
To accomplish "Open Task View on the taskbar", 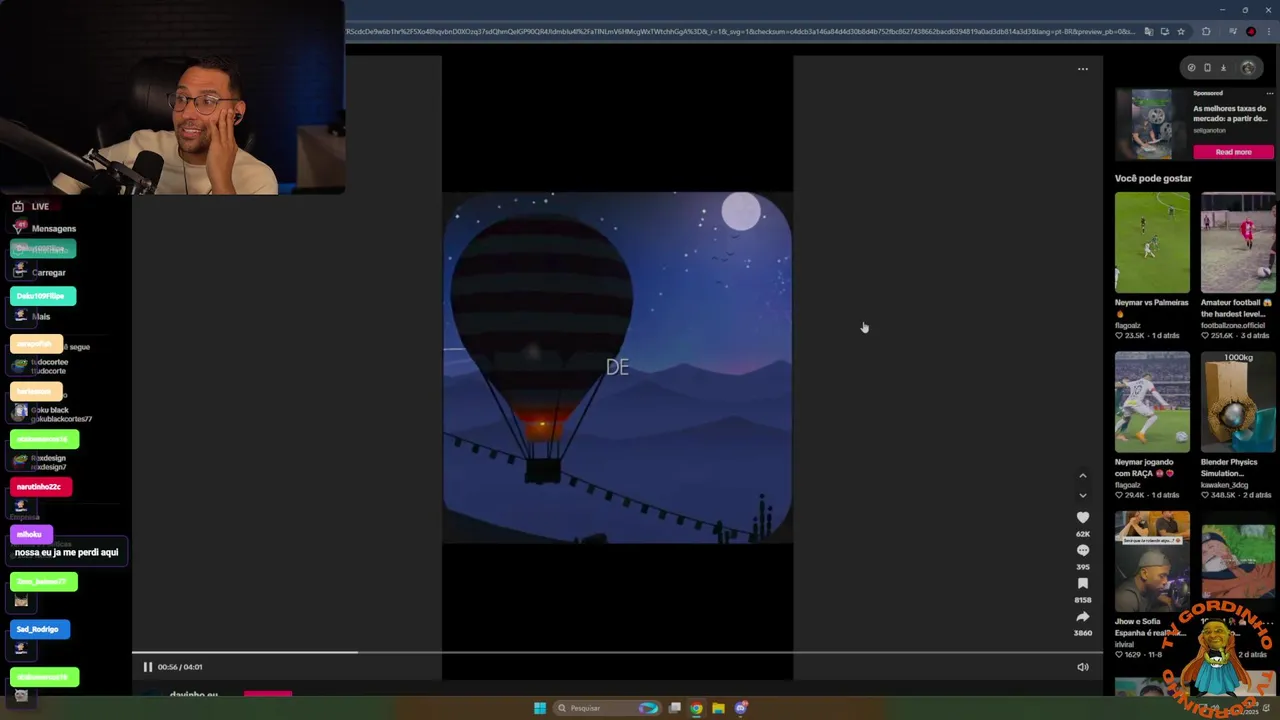I will (x=675, y=708).
